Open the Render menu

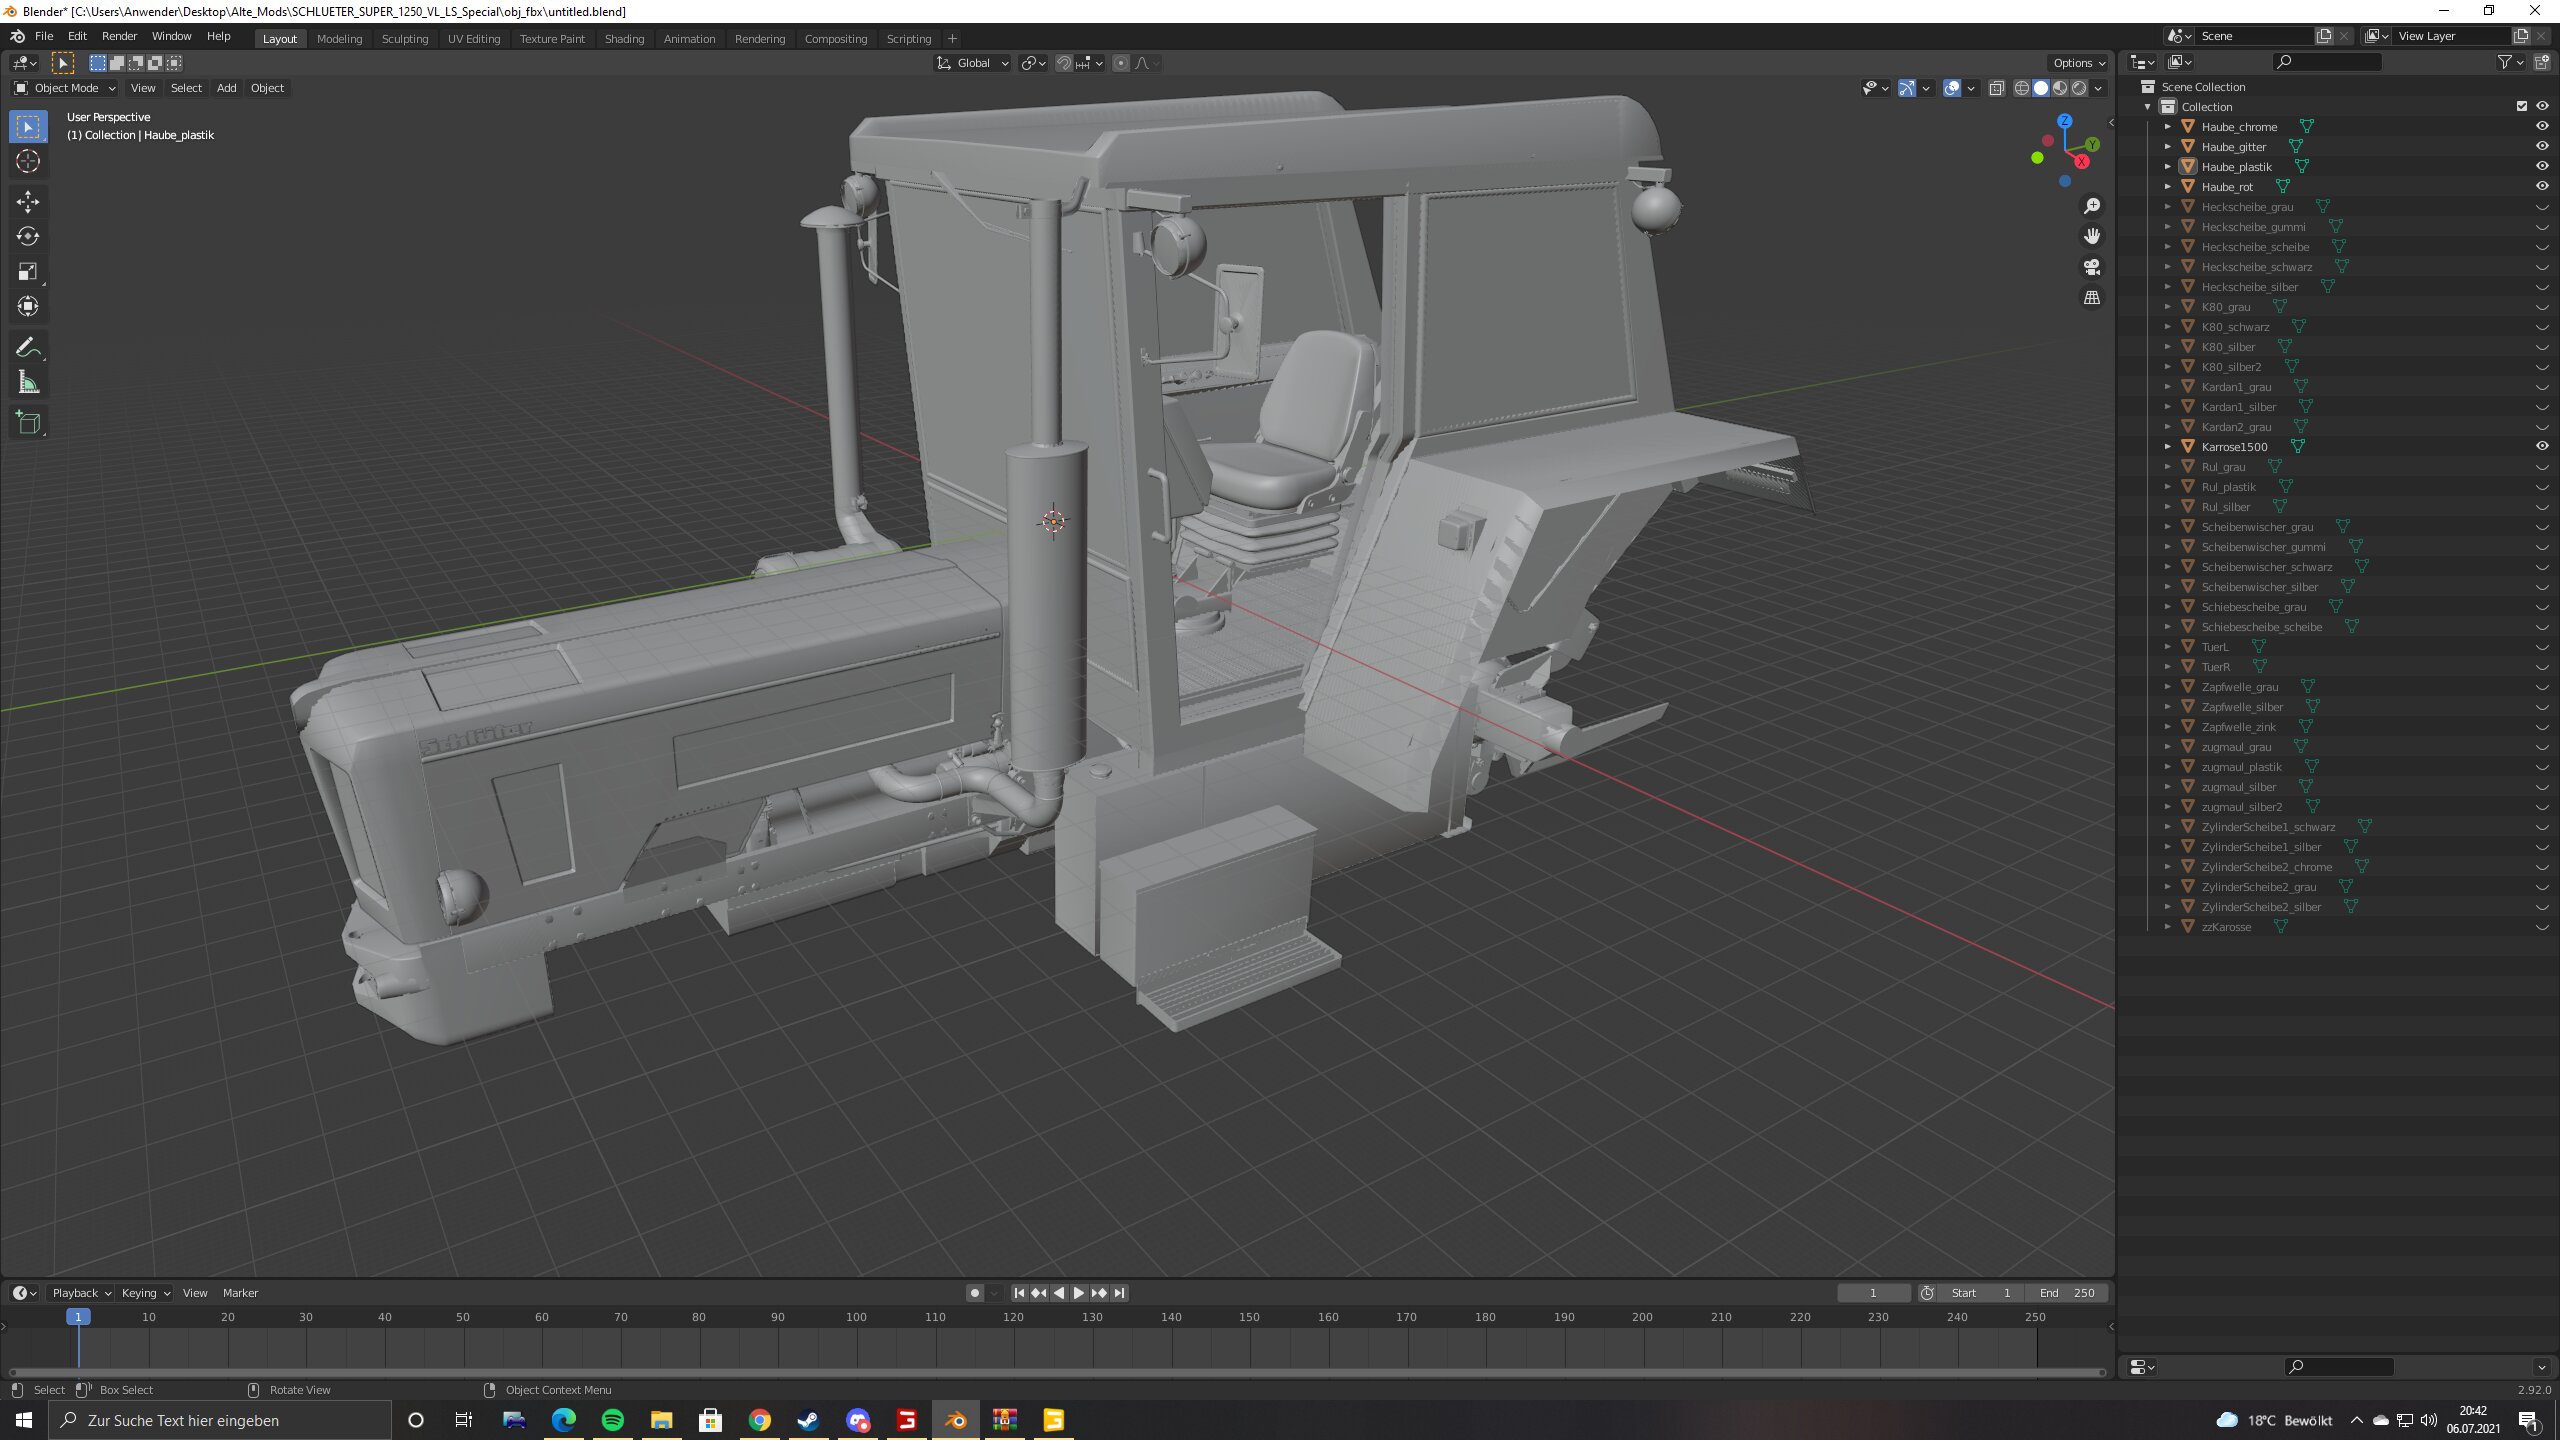(119, 36)
